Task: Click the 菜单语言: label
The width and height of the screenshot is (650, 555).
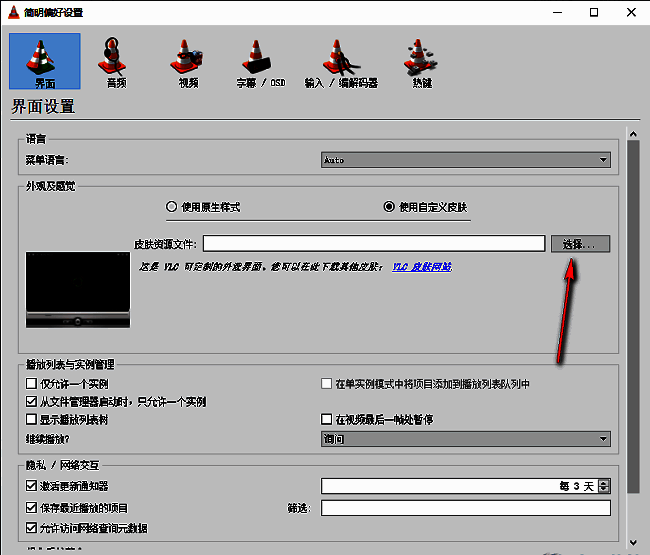Action: point(47,160)
